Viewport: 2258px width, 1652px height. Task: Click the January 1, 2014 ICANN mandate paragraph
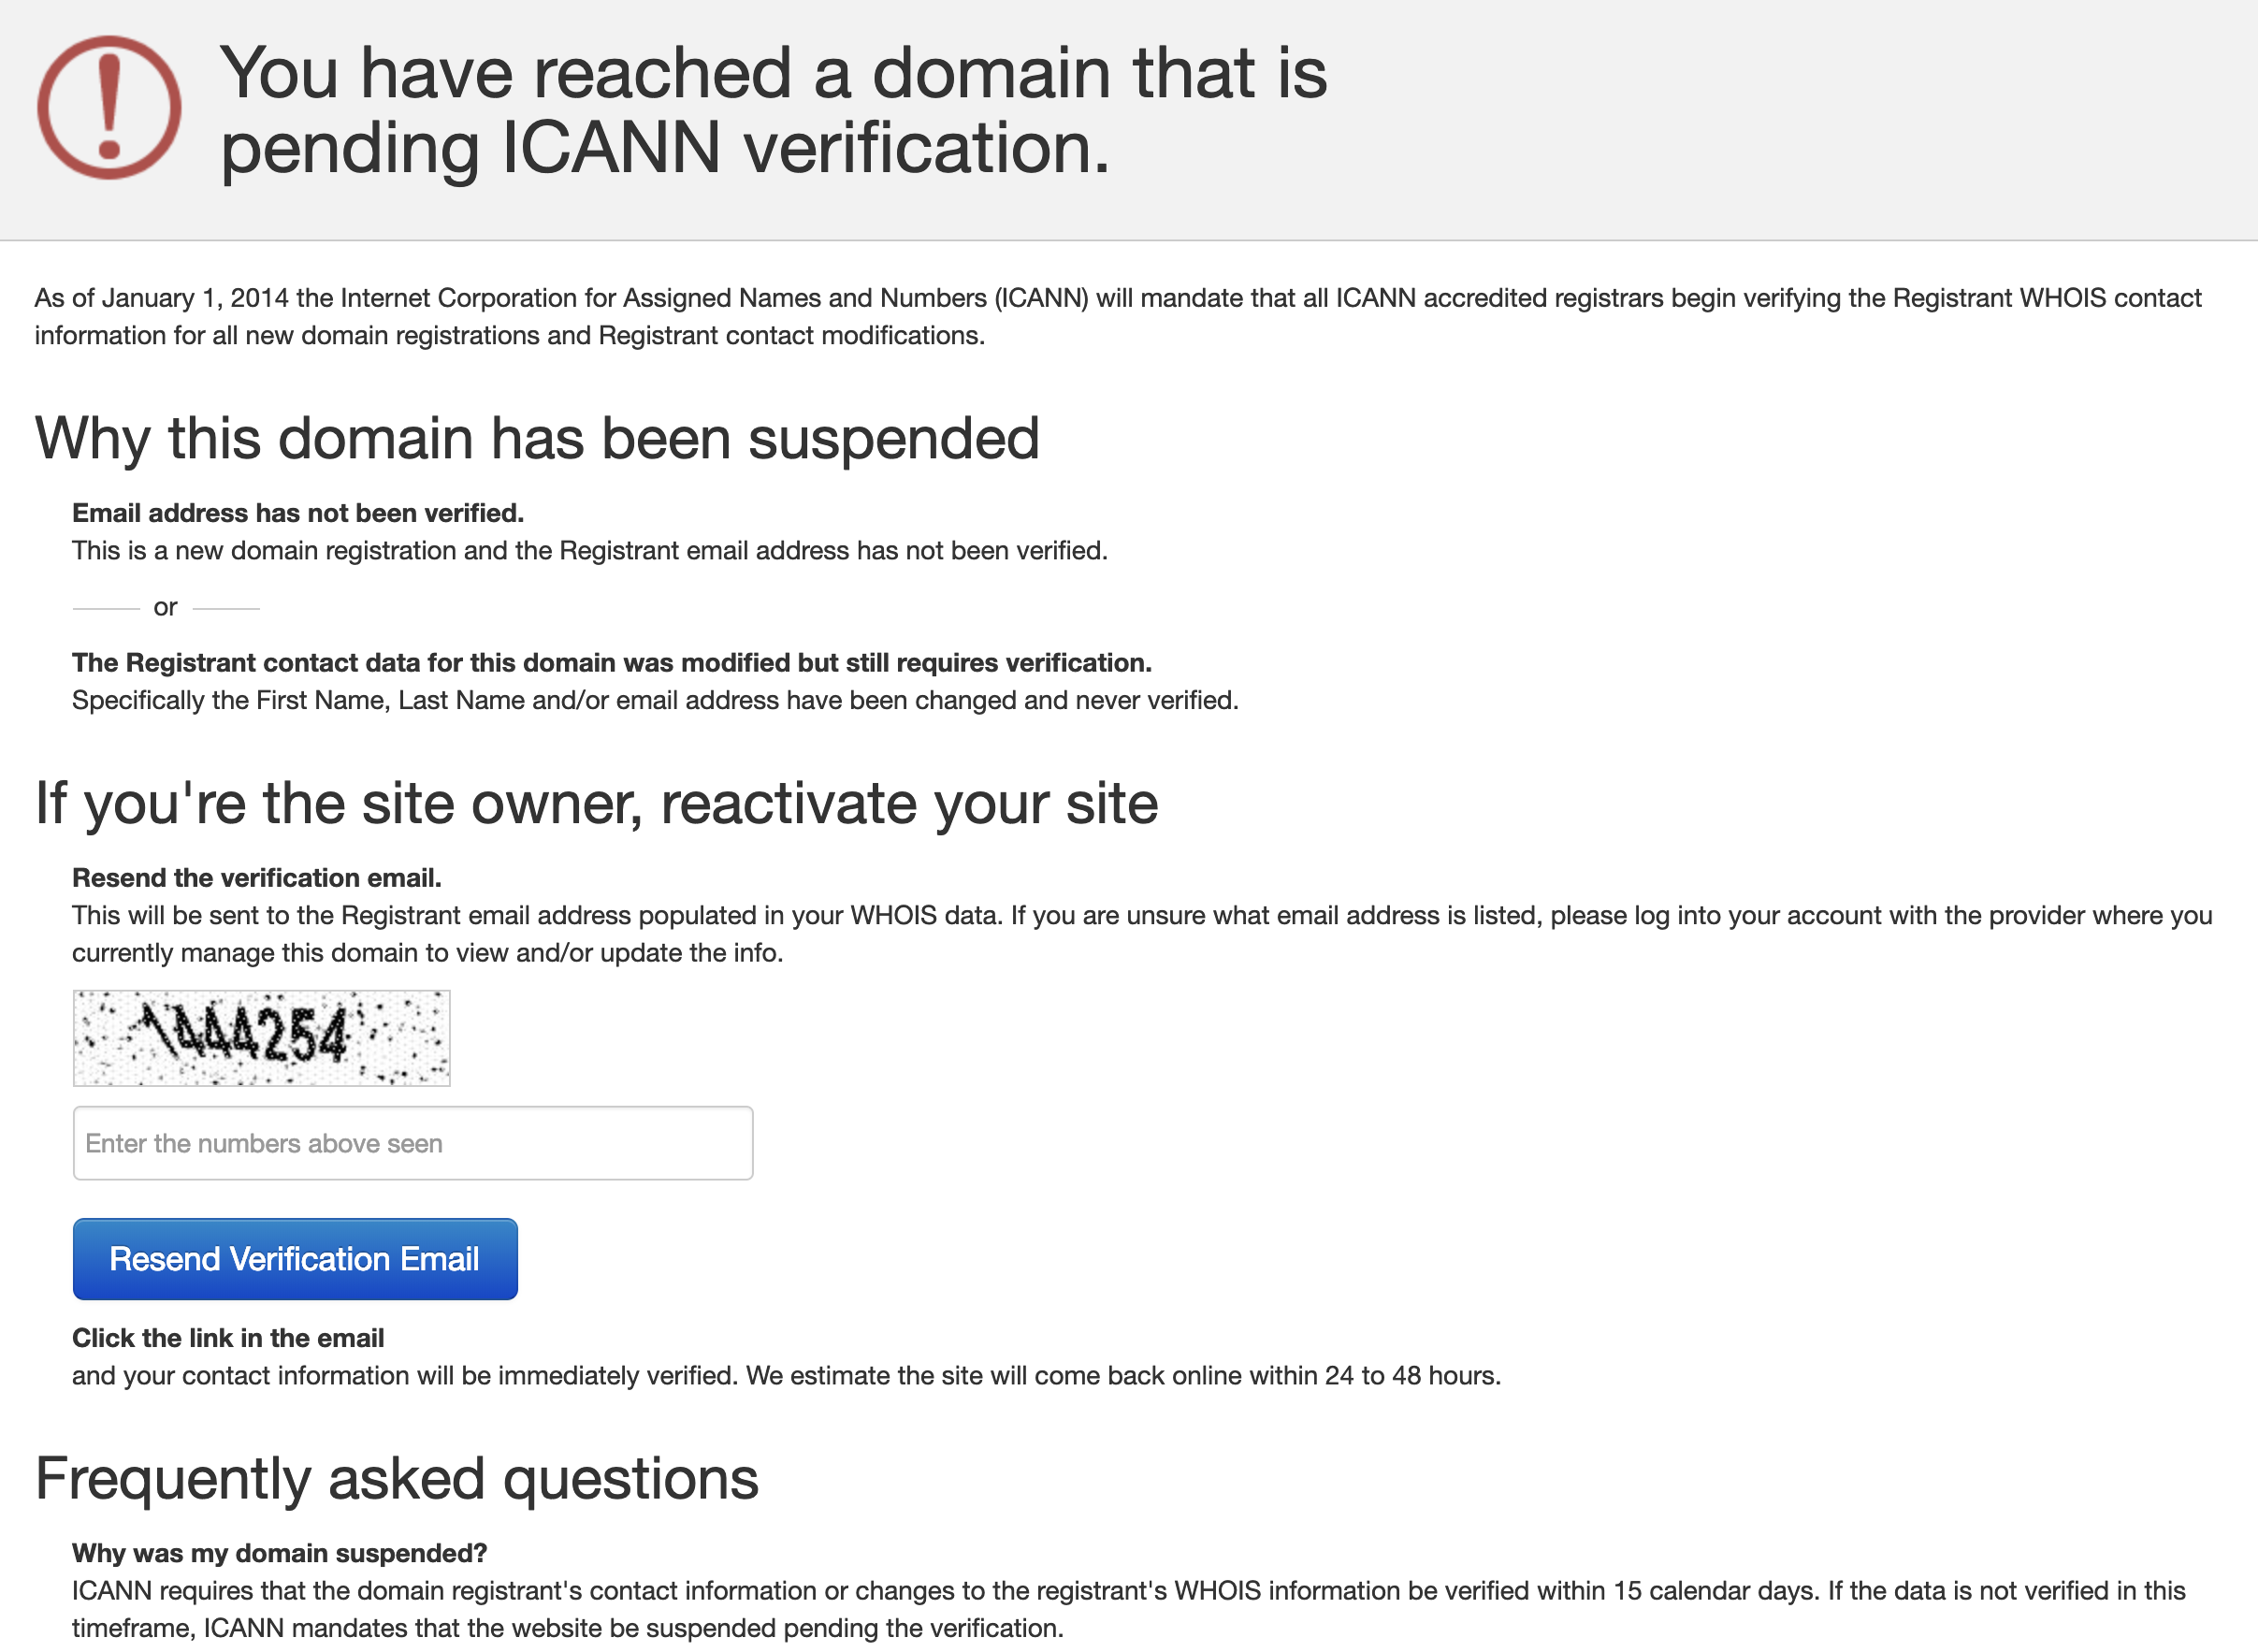[x=1118, y=316]
